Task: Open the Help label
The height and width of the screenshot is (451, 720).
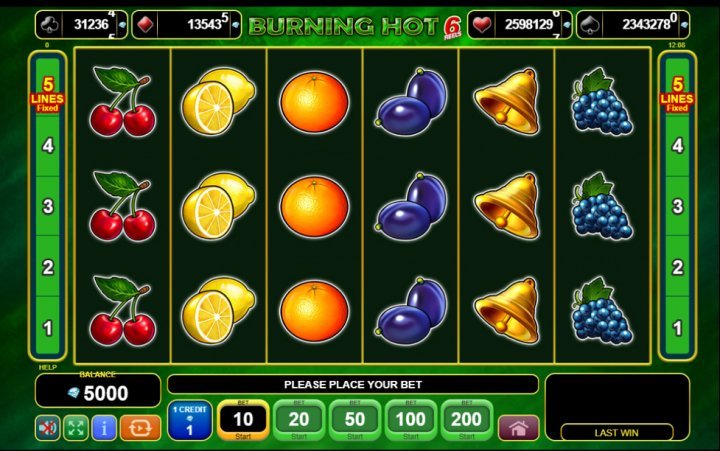Action: point(48,367)
